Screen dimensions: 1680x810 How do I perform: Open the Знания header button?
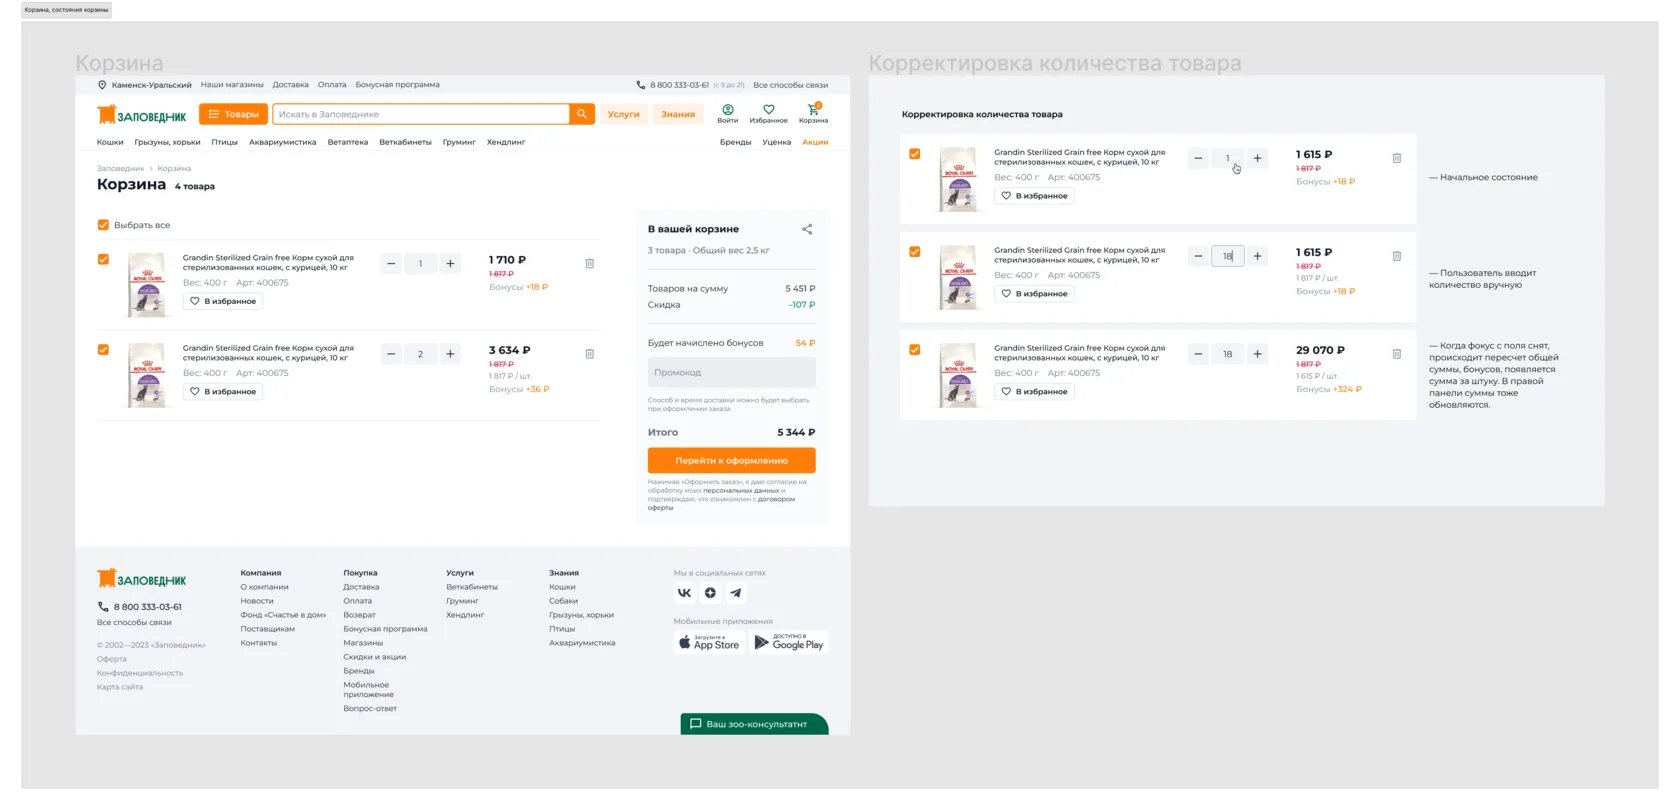(678, 114)
